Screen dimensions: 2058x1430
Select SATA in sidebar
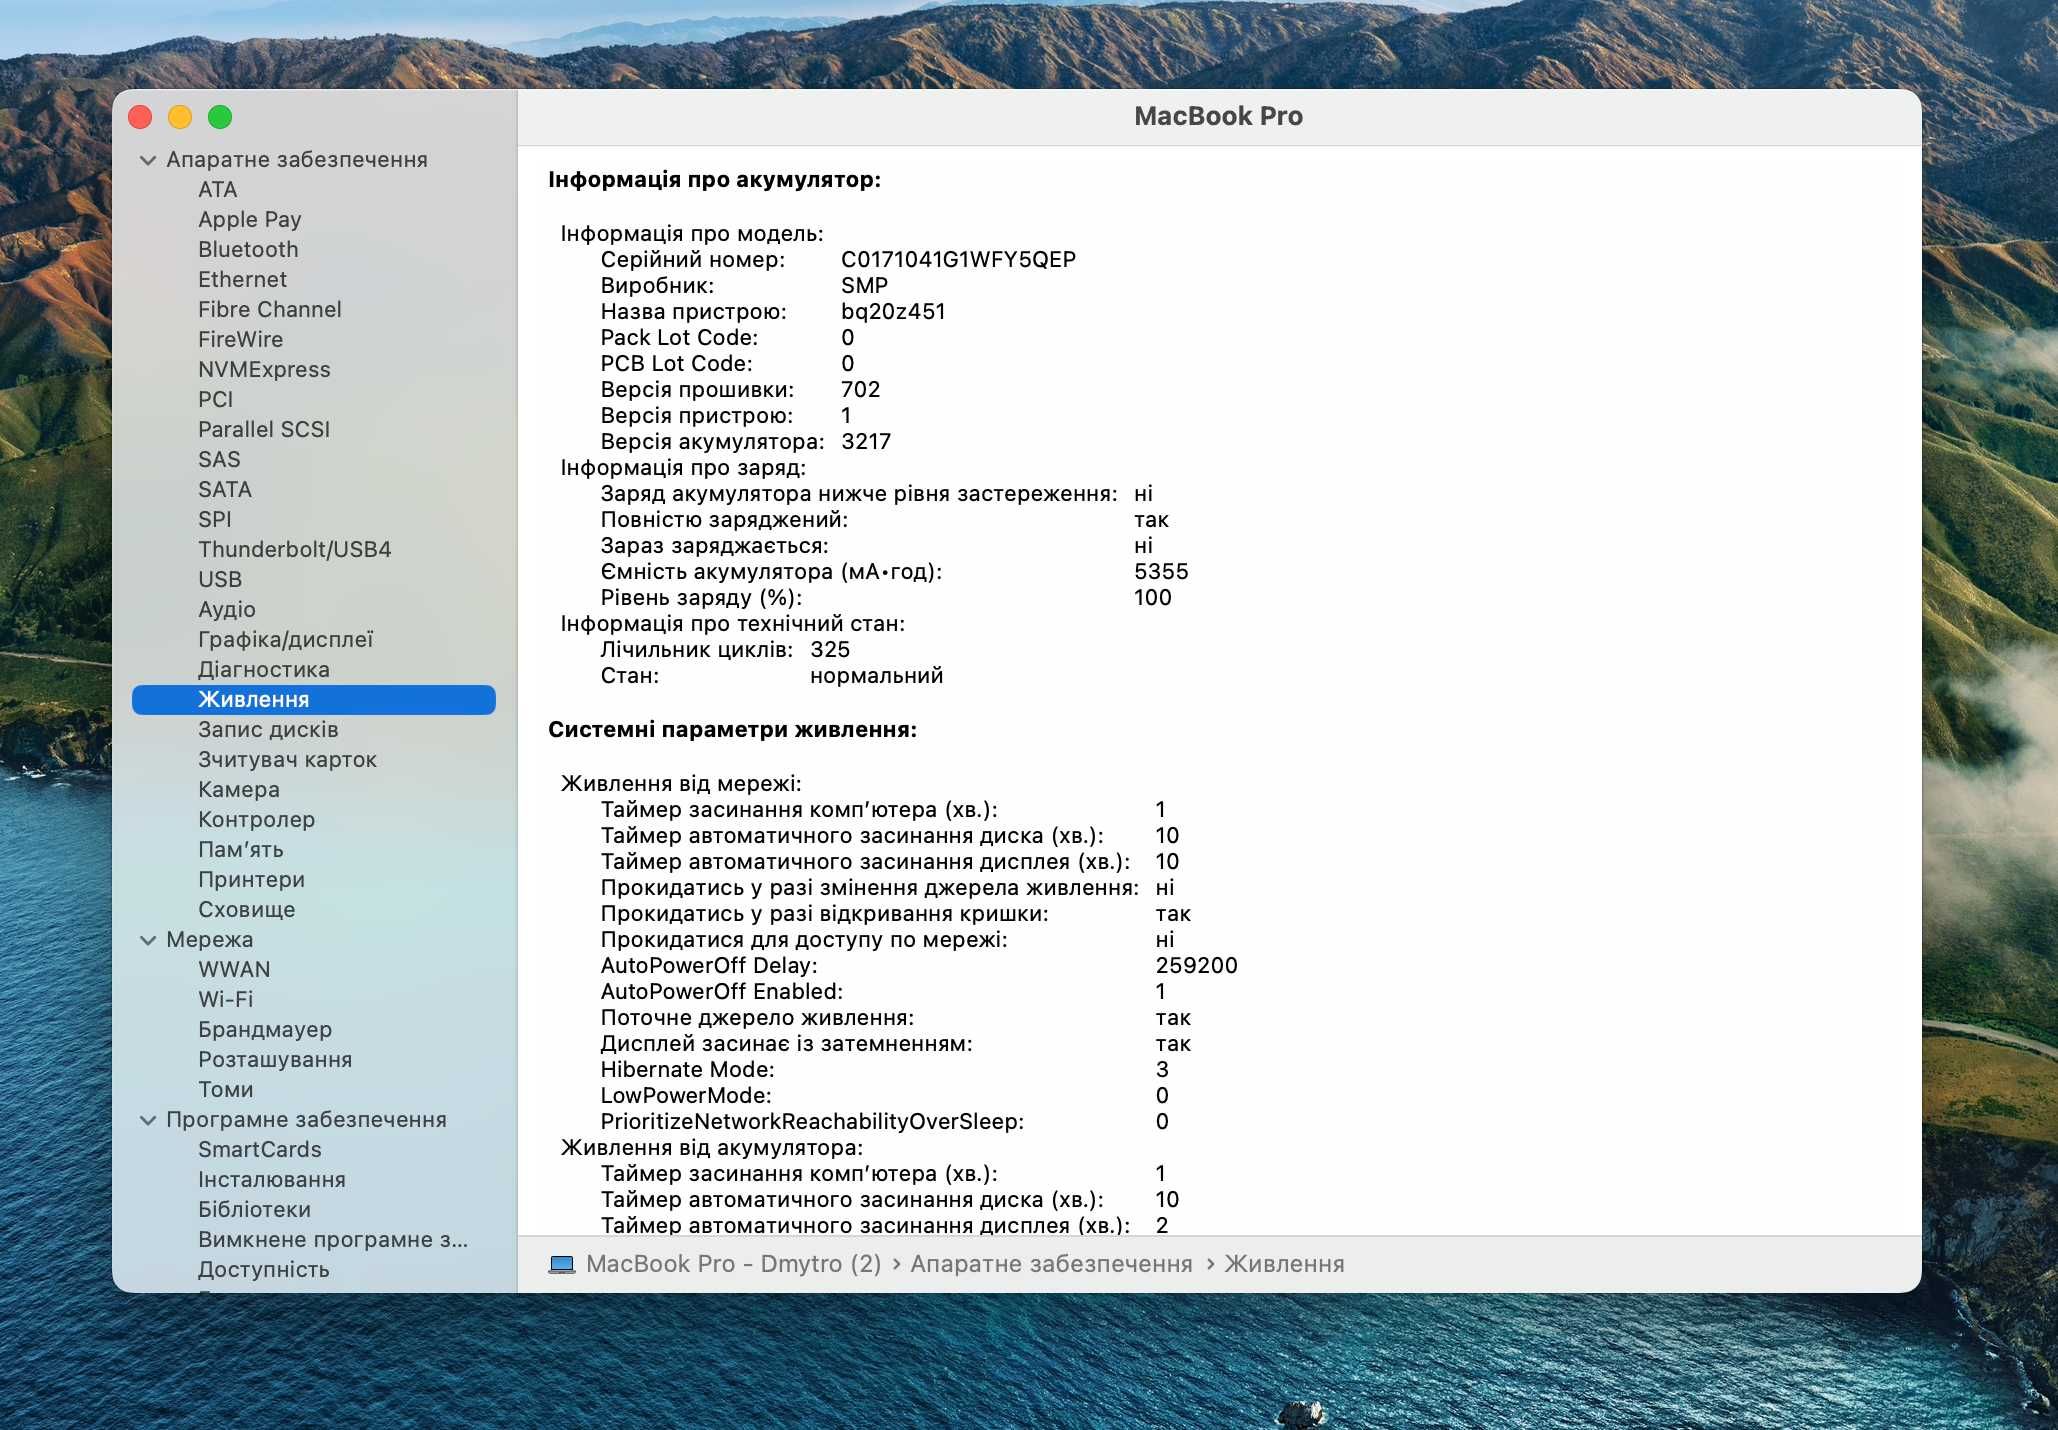pos(225,490)
